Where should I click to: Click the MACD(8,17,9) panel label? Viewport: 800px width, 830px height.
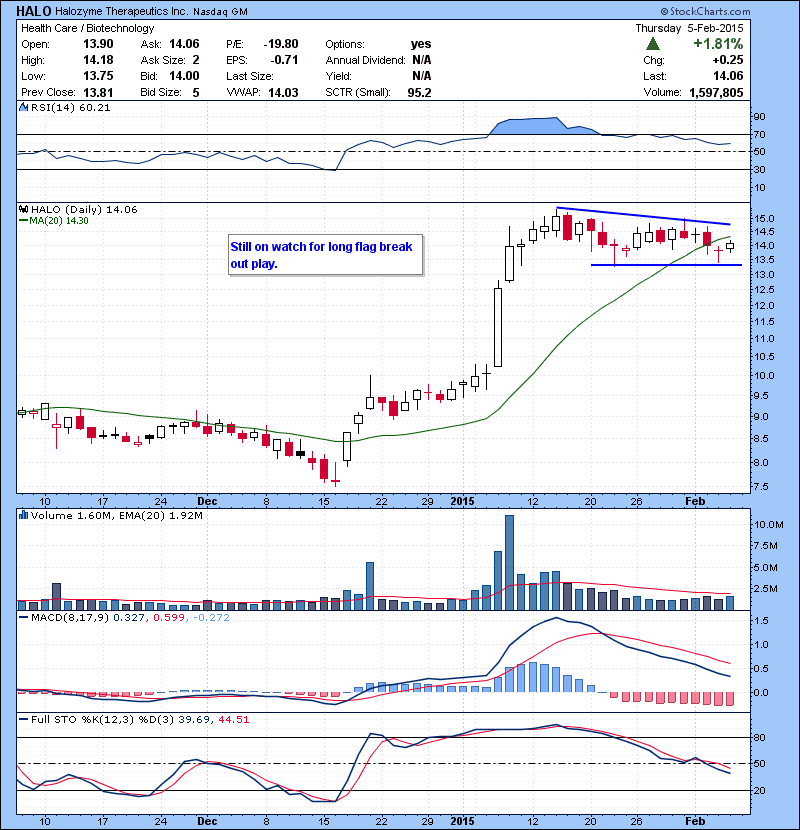point(70,617)
